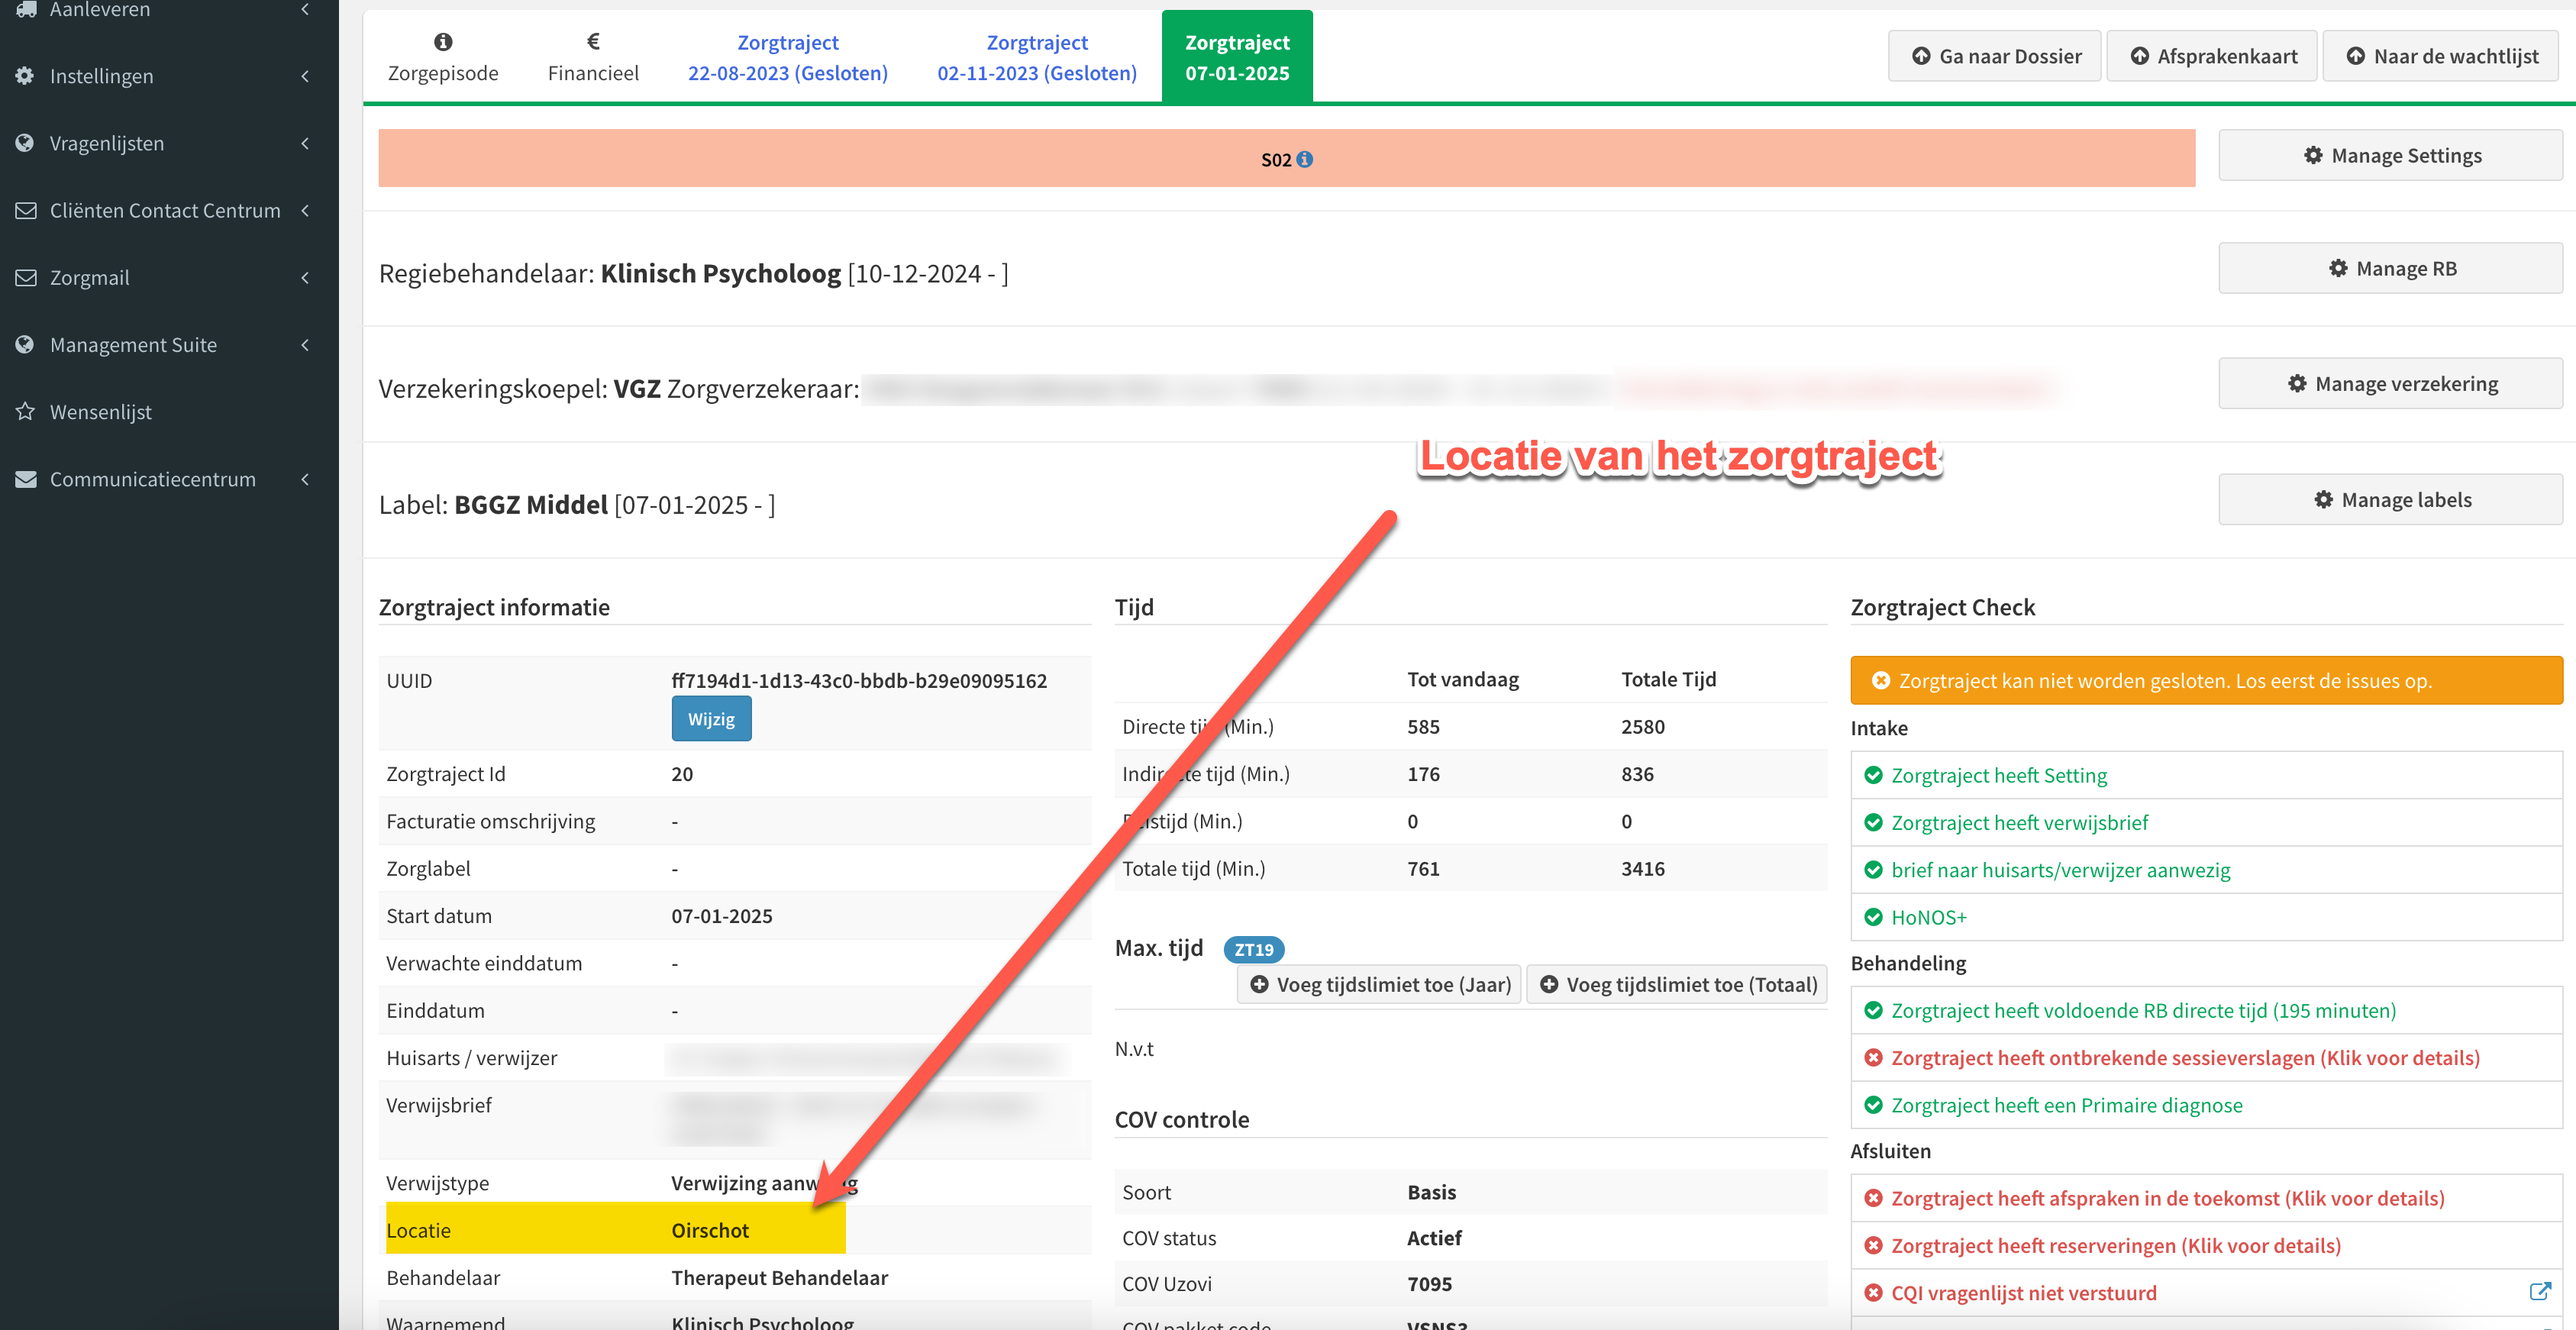
Task: Click the Aanleveren truck icon
Action: point(25,9)
